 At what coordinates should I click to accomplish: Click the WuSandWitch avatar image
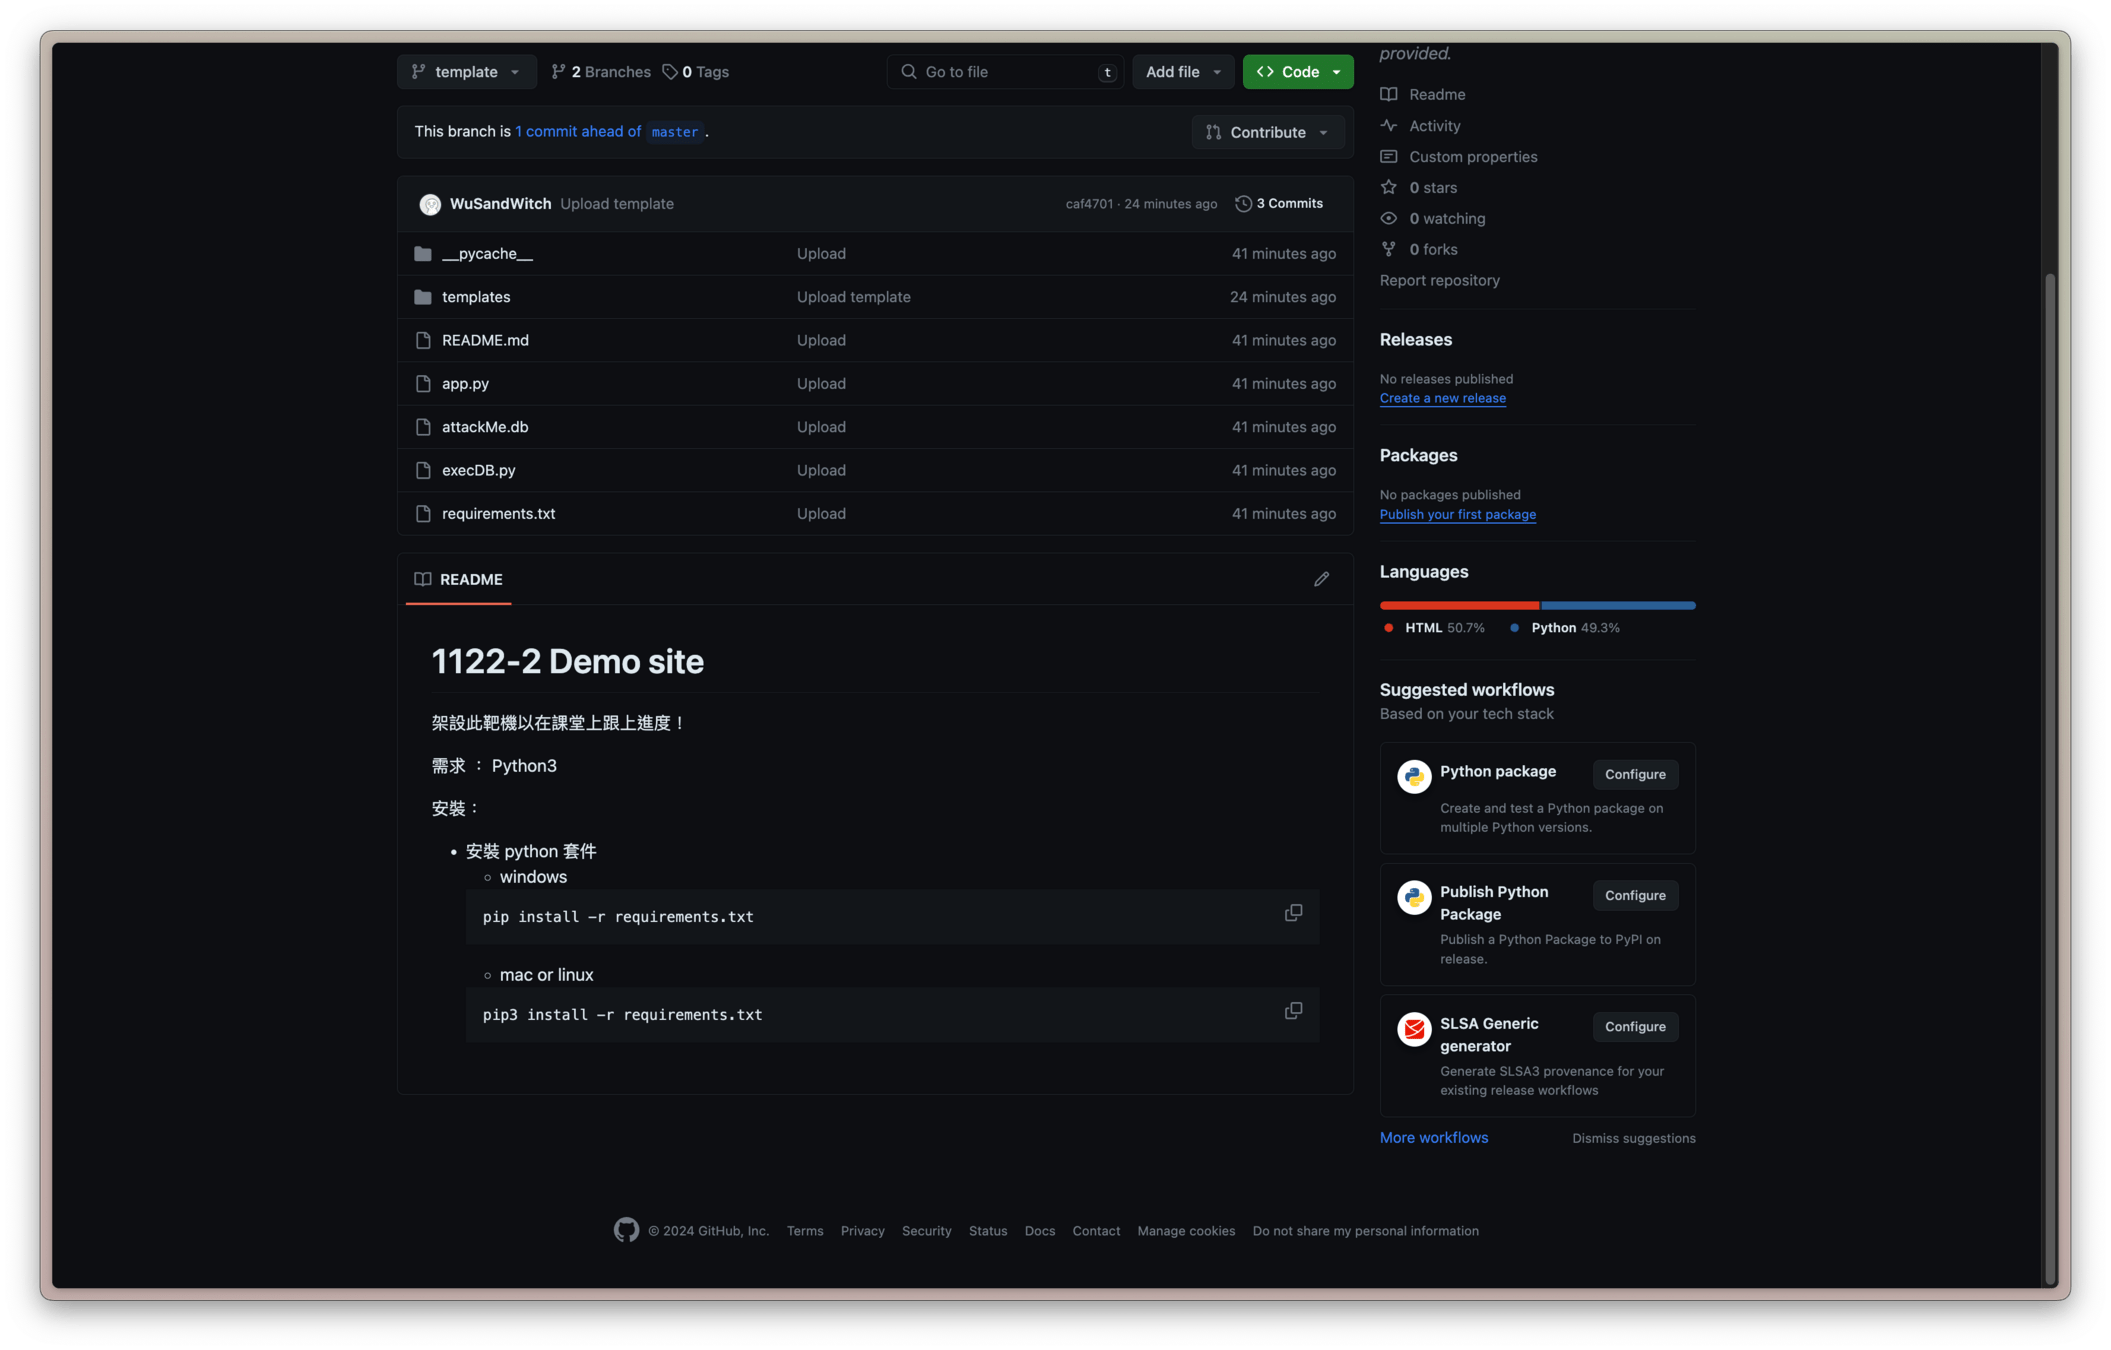pyautogui.click(x=430, y=204)
